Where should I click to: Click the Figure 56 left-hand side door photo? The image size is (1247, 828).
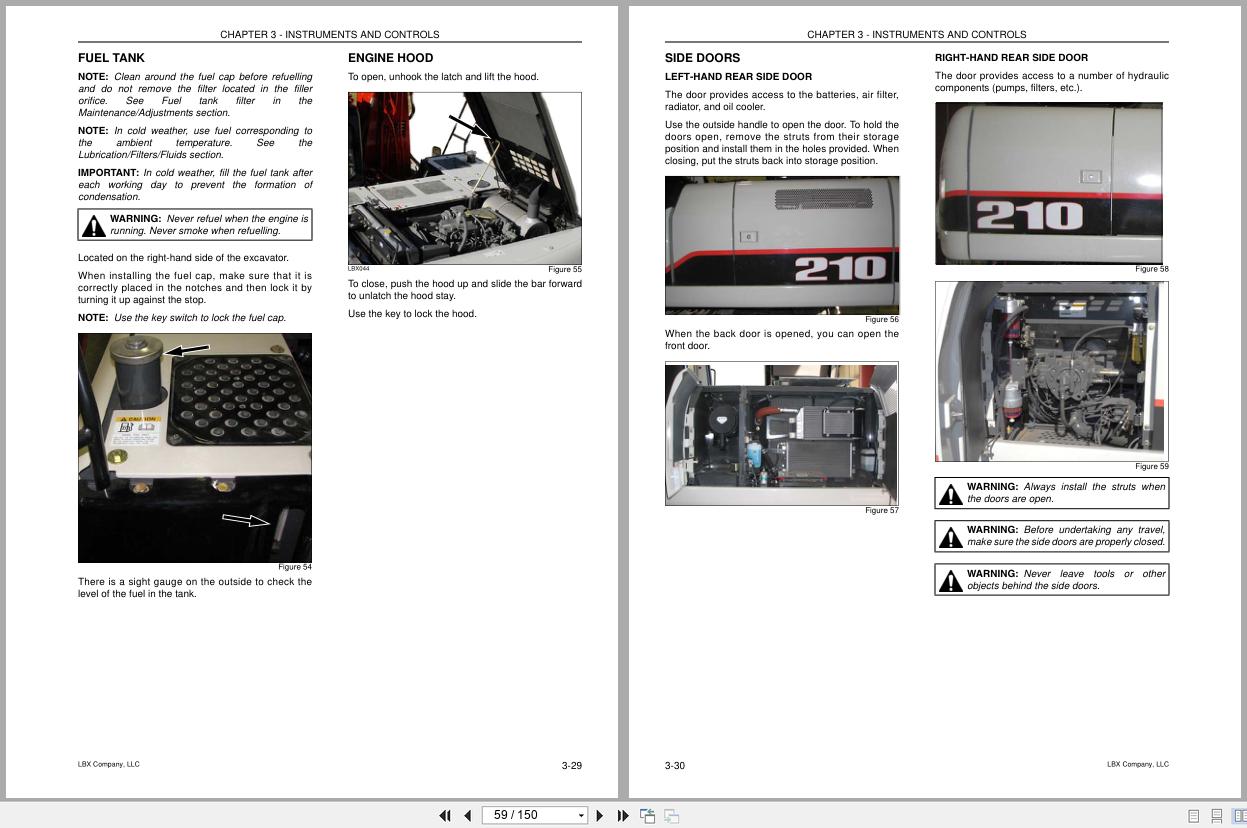781,244
